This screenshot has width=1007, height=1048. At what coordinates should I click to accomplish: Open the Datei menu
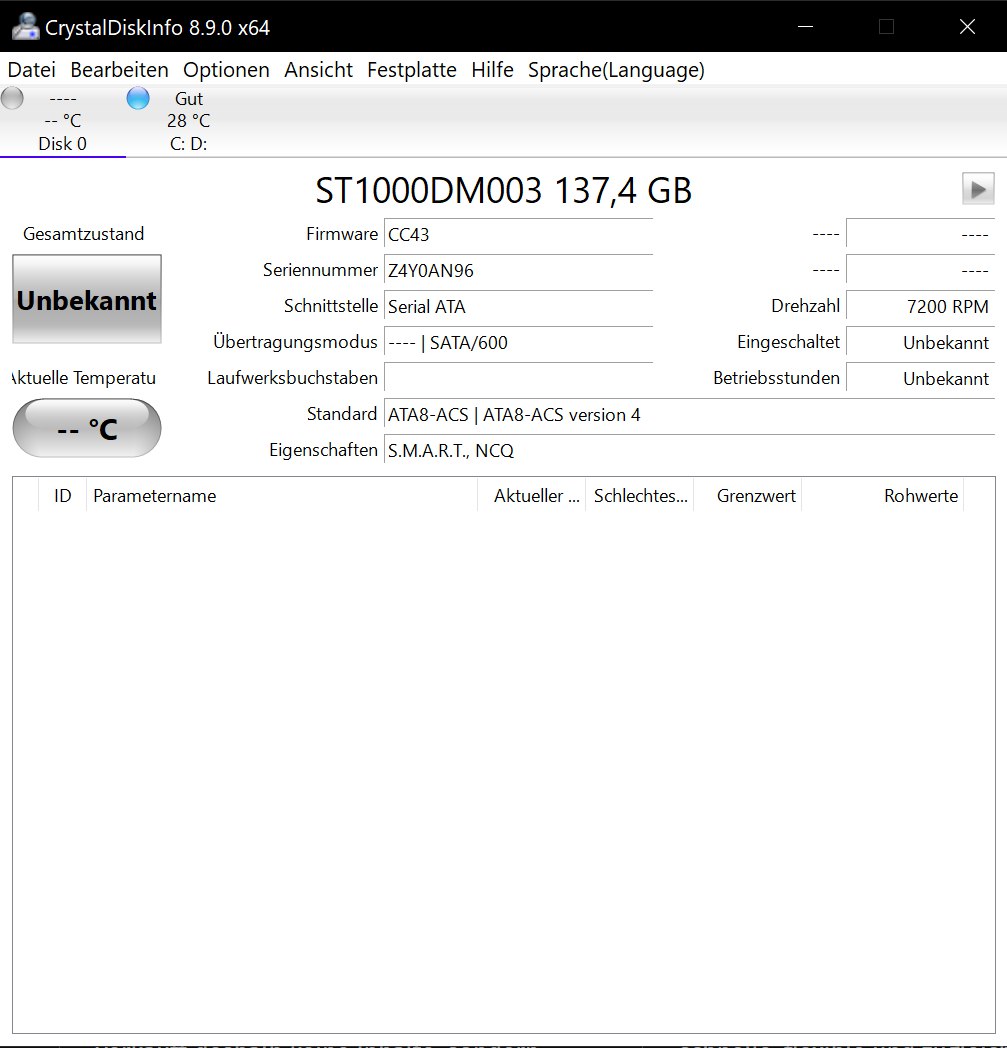(x=31, y=70)
